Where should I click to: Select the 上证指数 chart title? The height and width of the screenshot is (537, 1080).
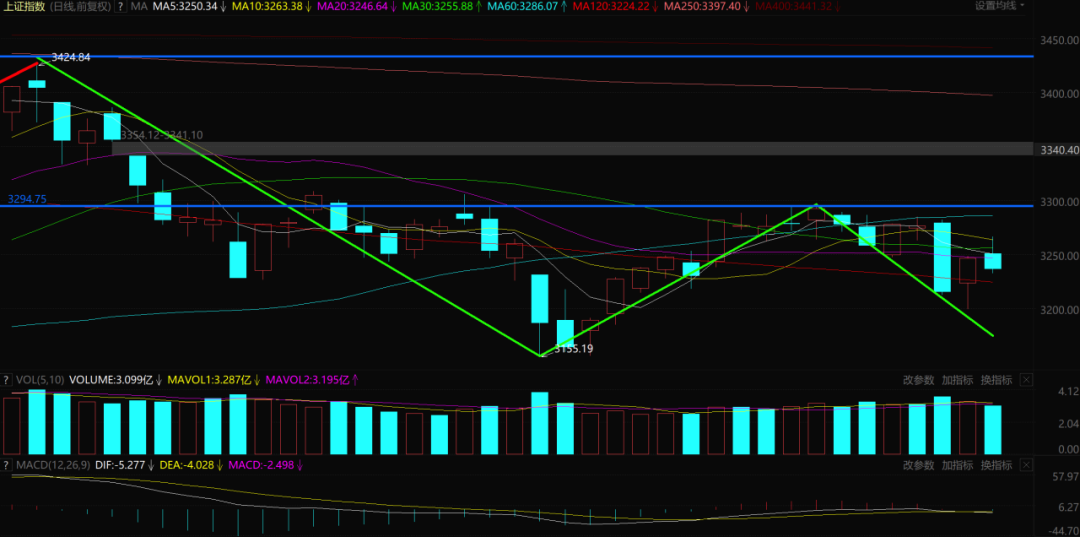coord(22,7)
